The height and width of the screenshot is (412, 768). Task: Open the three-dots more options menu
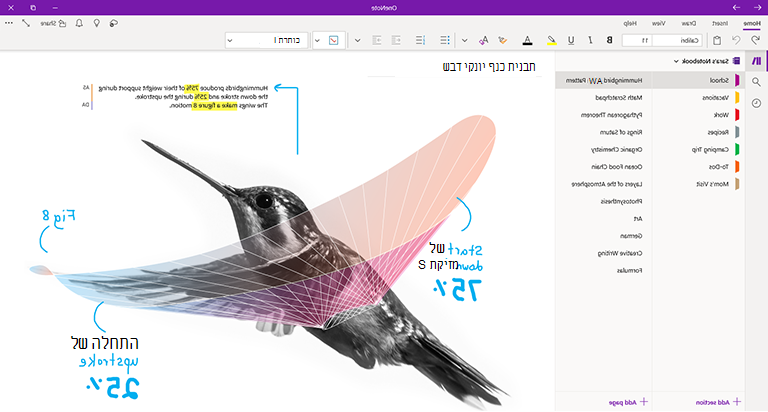pyautogui.click(x=9, y=23)
